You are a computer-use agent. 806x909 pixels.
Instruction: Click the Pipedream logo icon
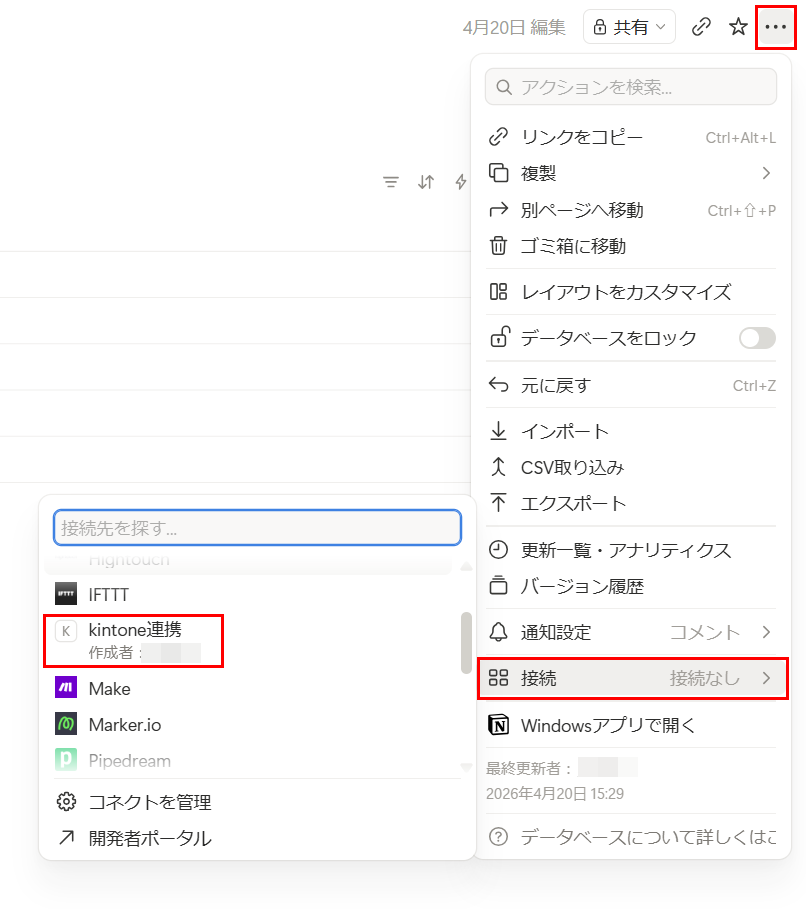[66, 760]
